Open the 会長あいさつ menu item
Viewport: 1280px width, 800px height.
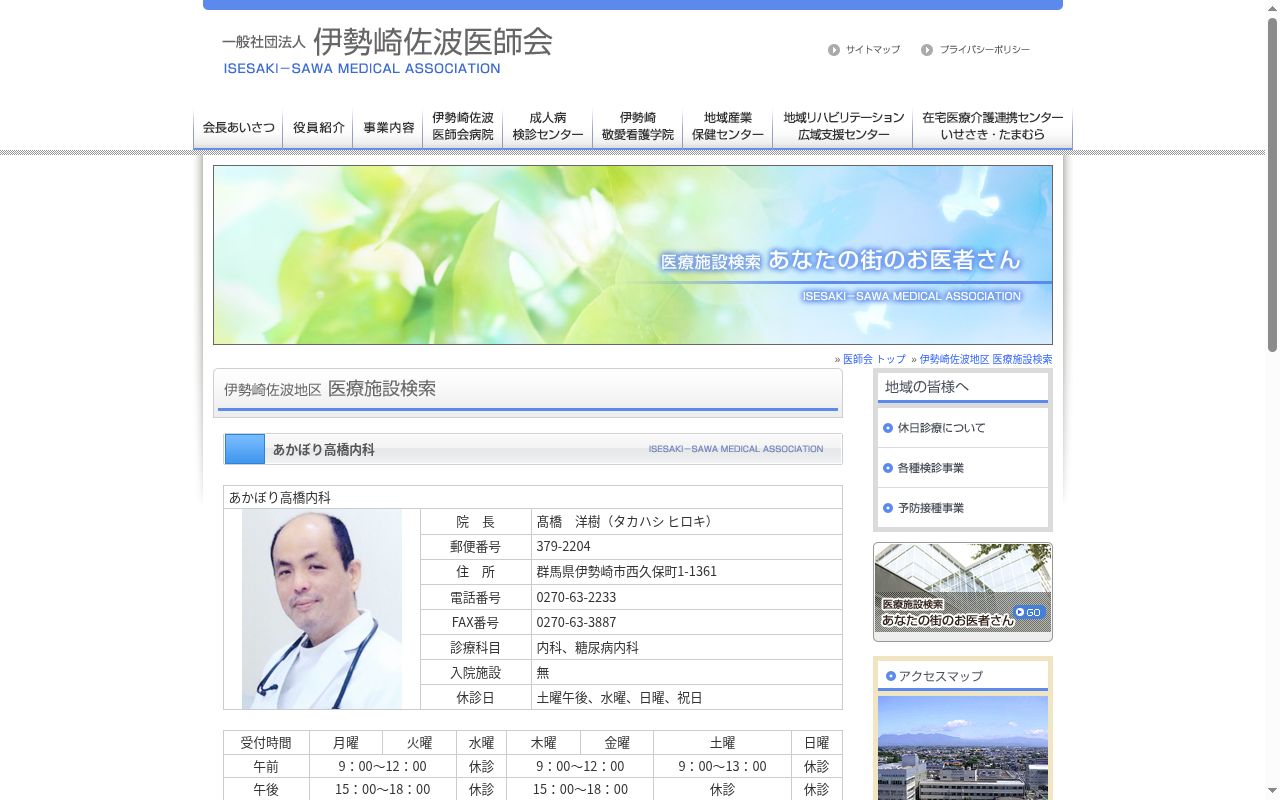[x=238, y=128]
